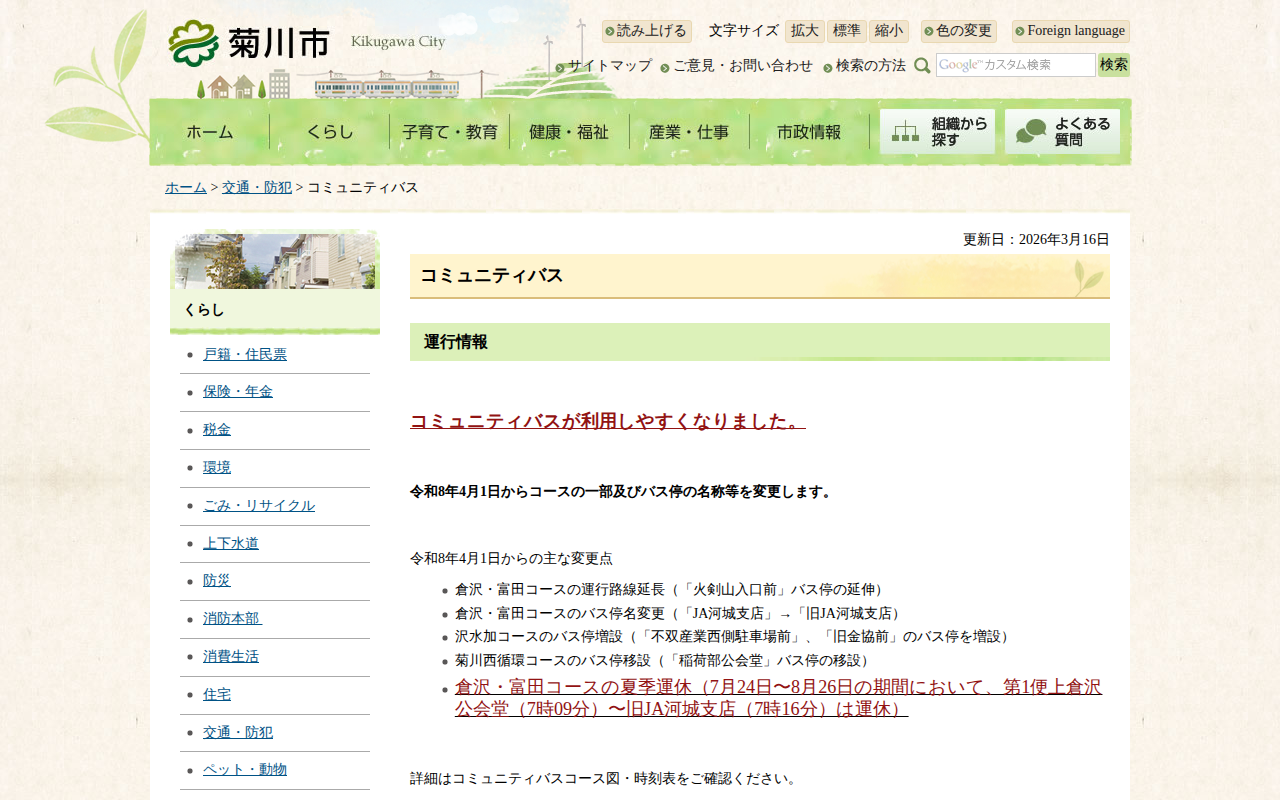Image resolution: width=1280 pixels, height=800 pixels.
Task: Click the 読み上げる read-aloud button
Action: point(646,31)
